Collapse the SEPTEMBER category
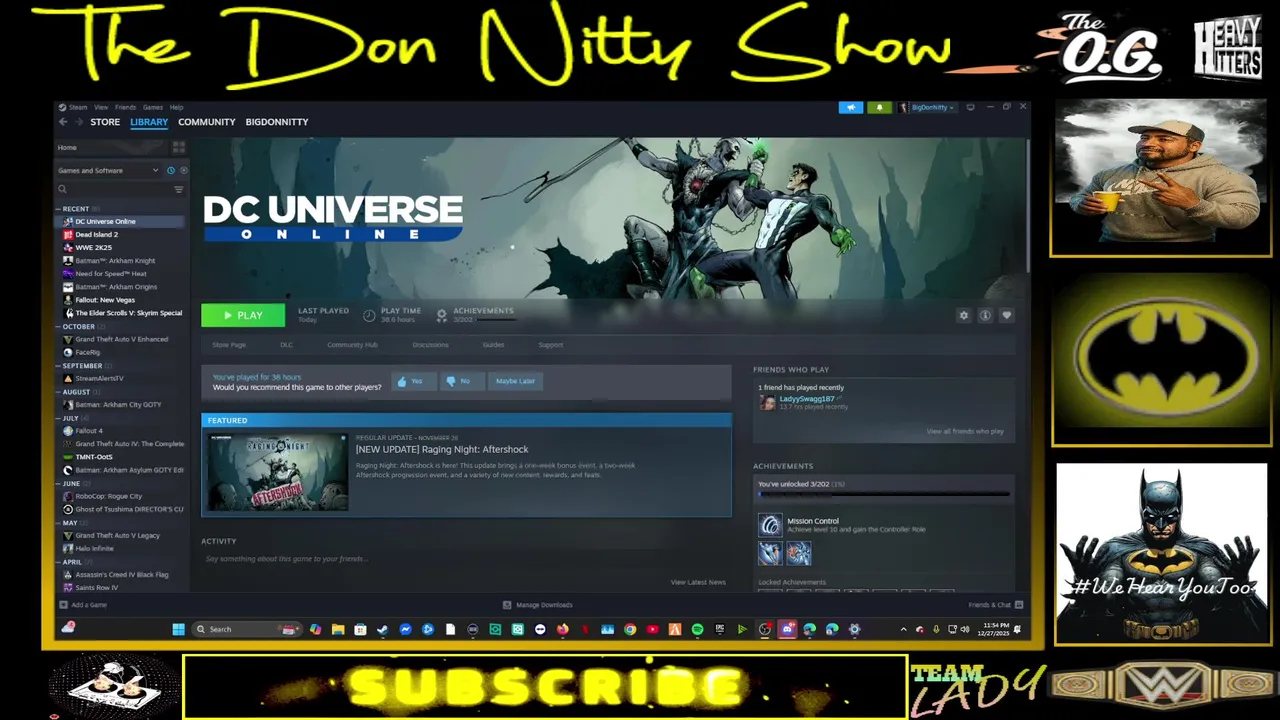The height and width of the screenshot is (720, 1280). tap(81, 366)
